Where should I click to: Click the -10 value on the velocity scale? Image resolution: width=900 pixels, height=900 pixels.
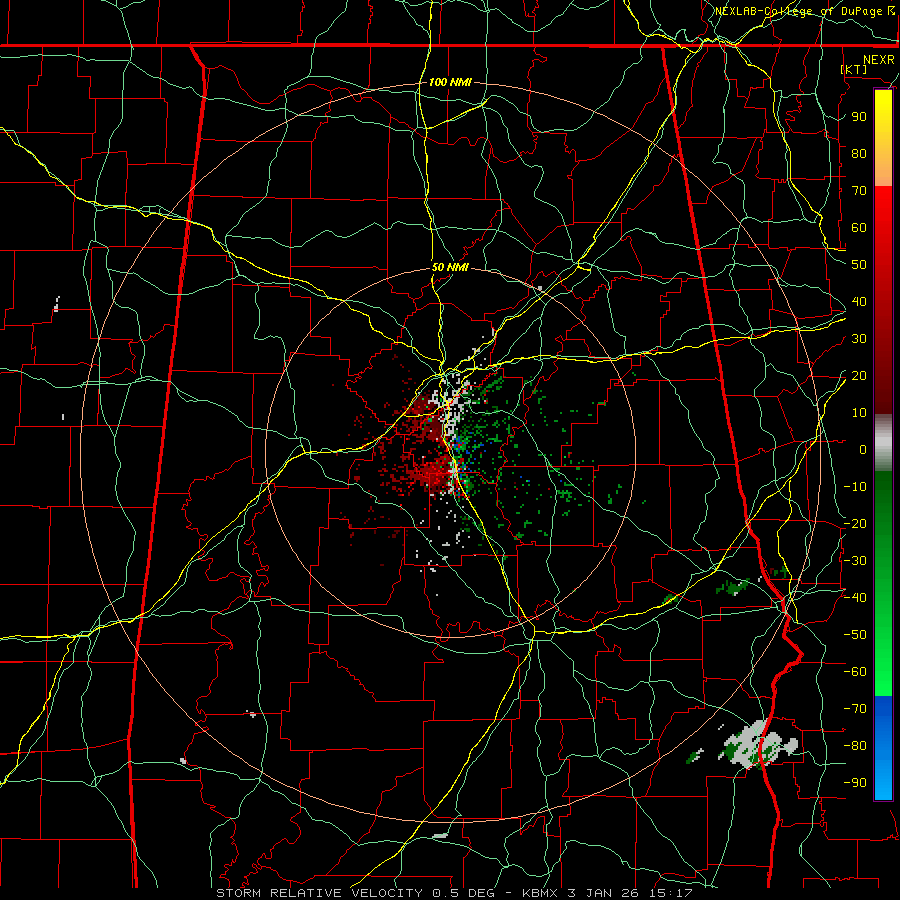pos(855,487)
